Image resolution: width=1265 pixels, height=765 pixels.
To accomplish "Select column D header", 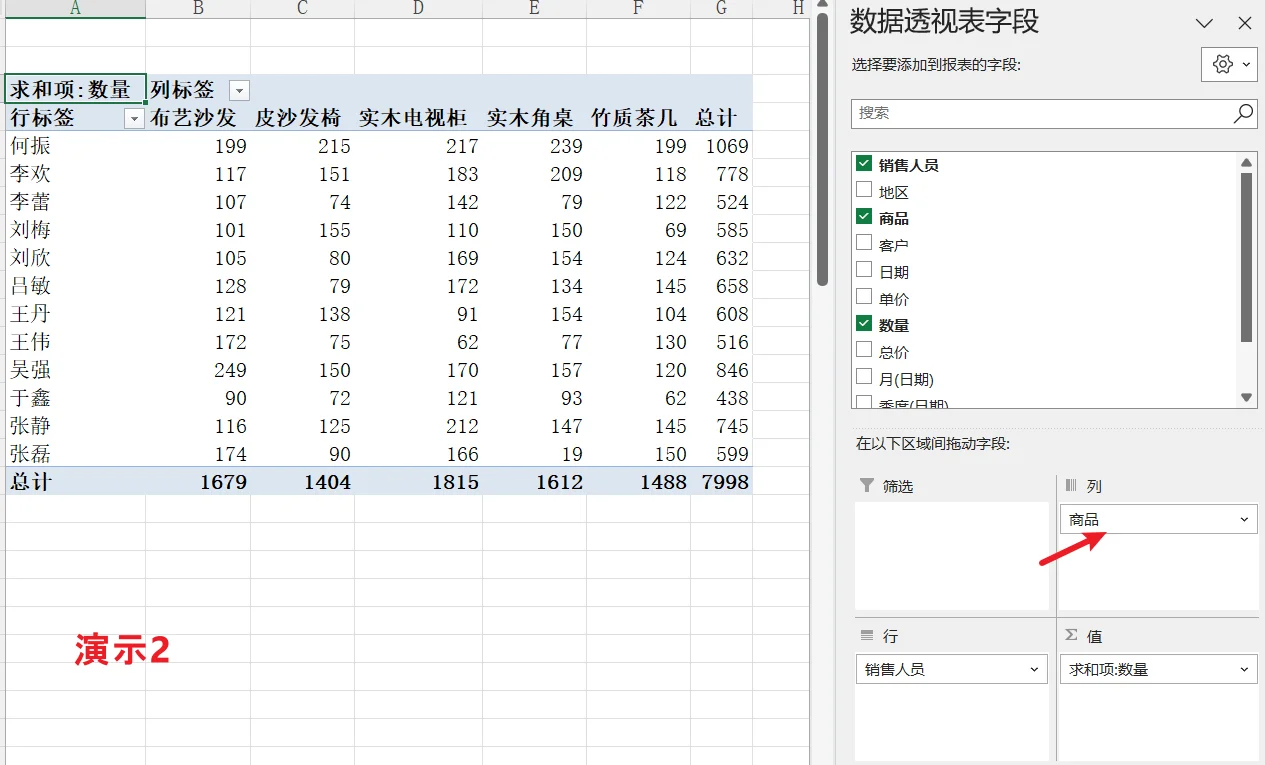I will tap(418, 9).
